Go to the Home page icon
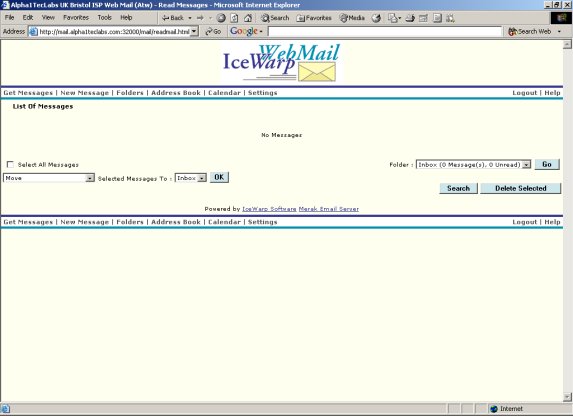The height and width of the screenshot is (416, 573). coord(248,18)
